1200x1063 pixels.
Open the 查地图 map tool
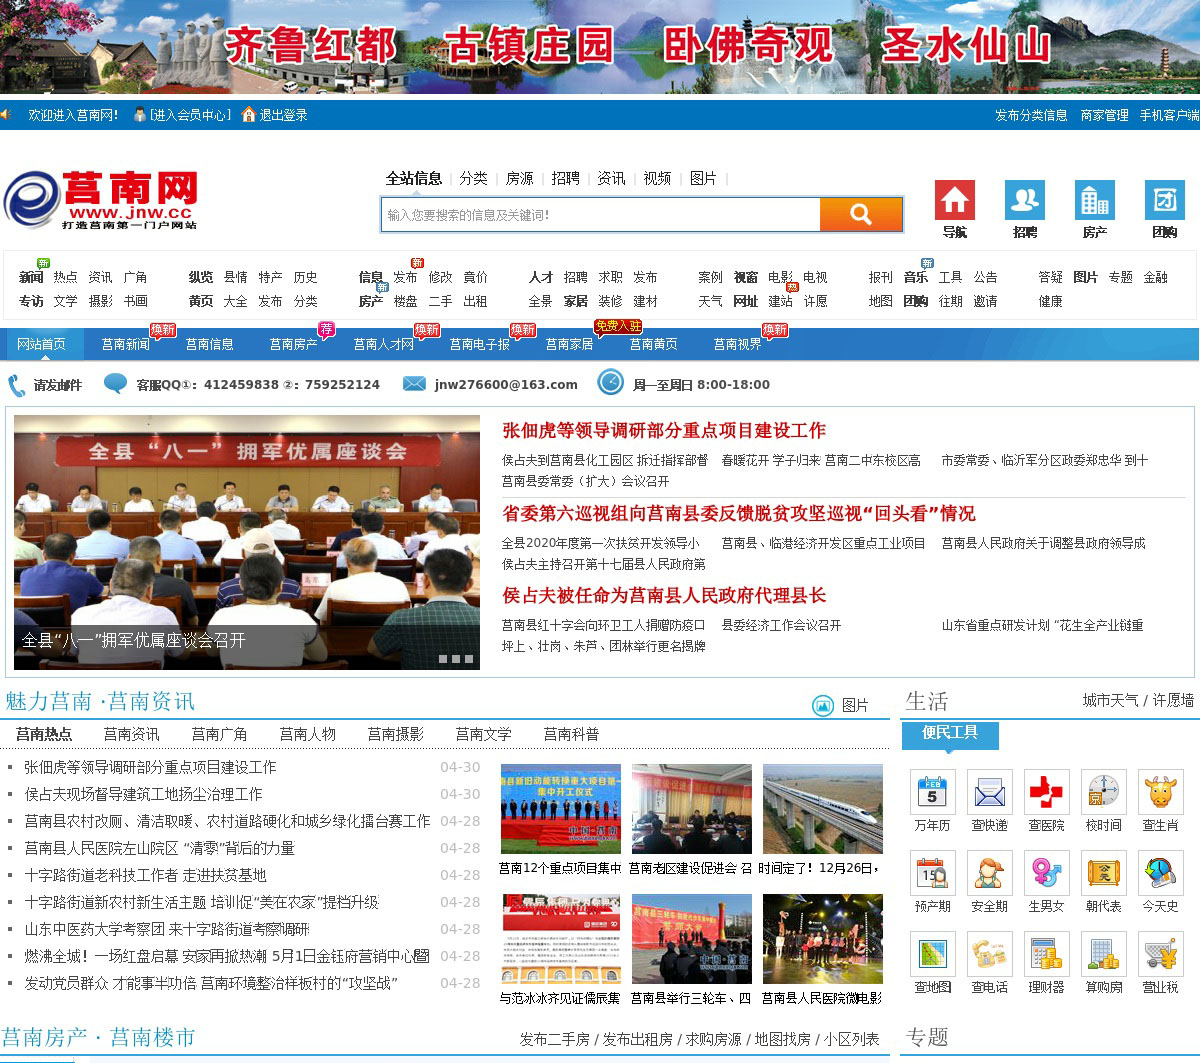click(932, 954)
